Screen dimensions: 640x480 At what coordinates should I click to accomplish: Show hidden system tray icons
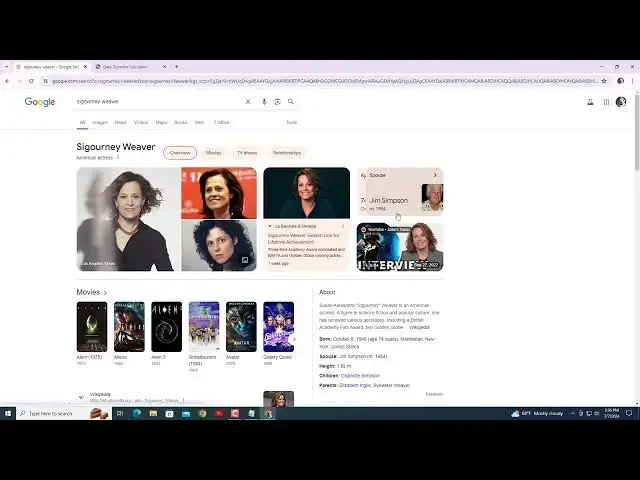[x=573, y=413]
